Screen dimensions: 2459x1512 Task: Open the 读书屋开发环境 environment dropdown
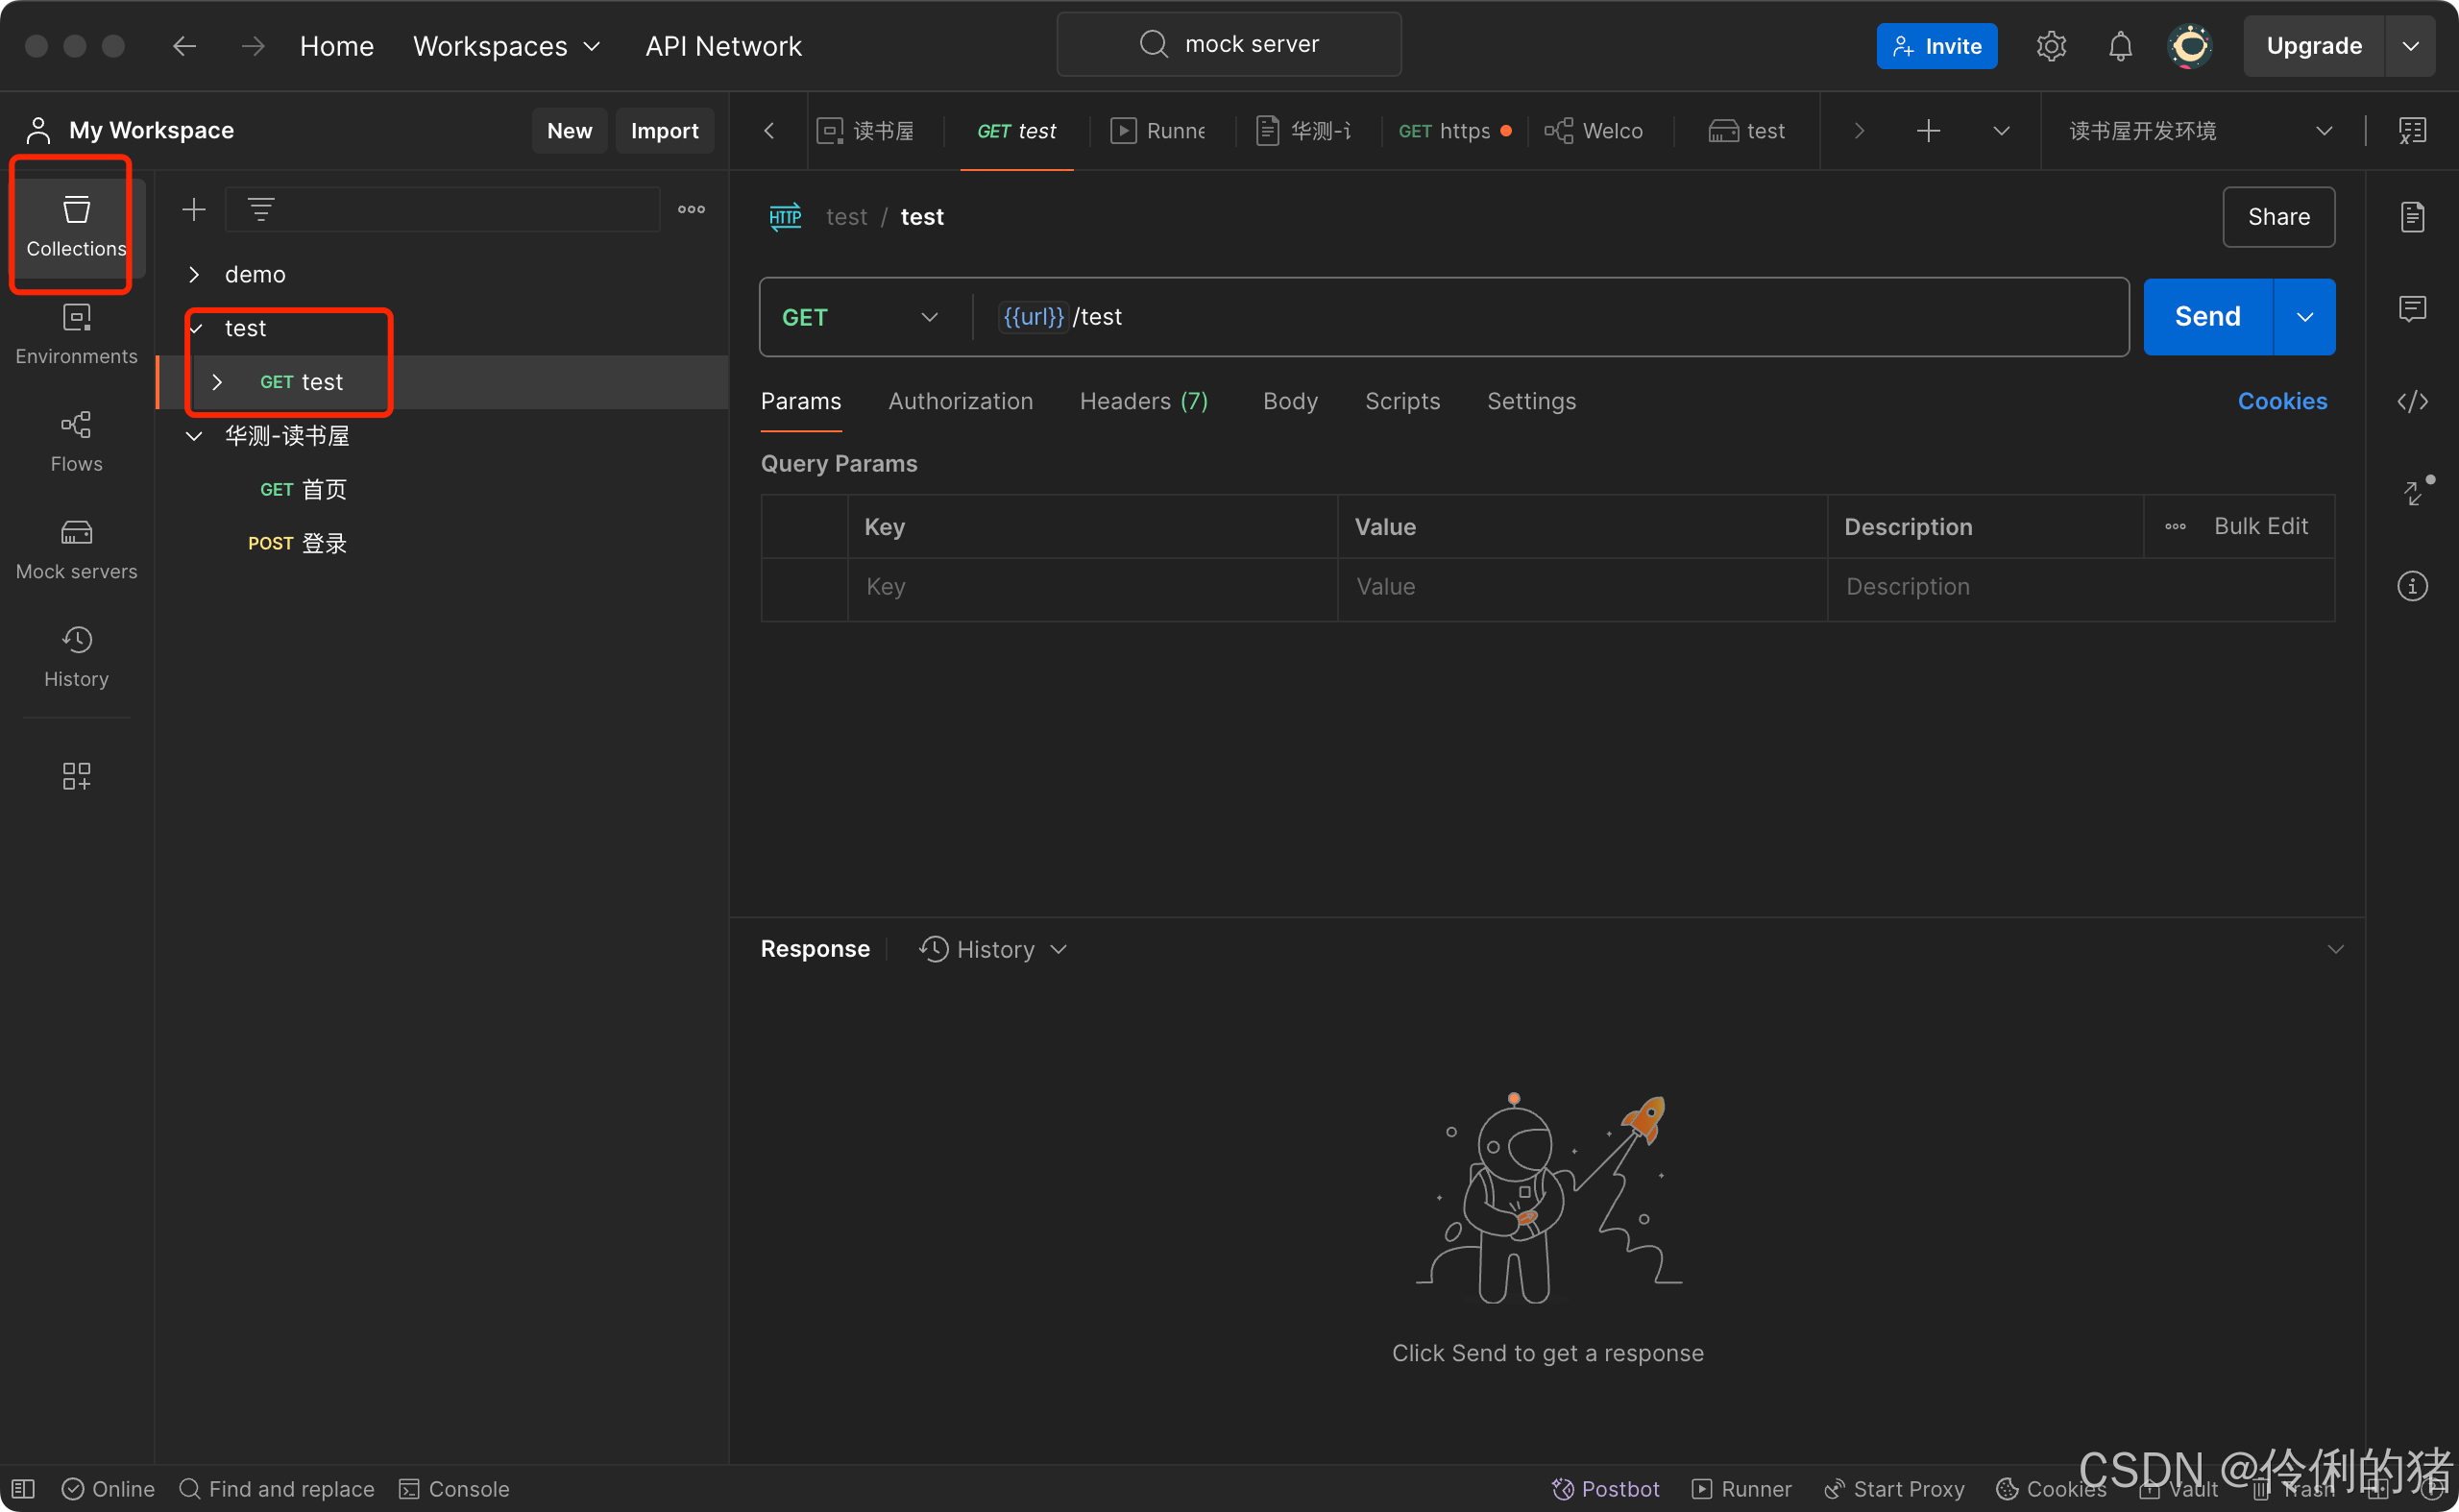tap(2198, 131)
